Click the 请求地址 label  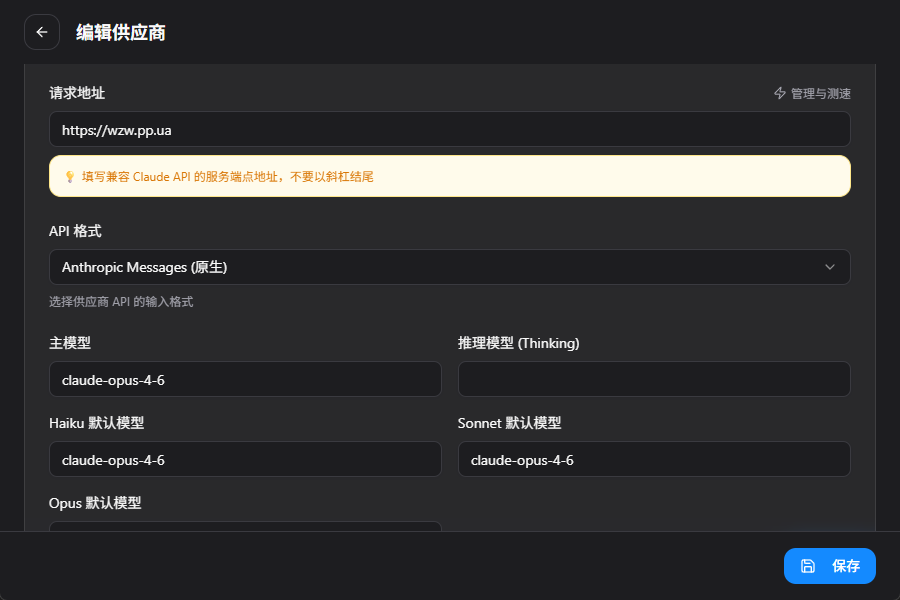[77, 93]
